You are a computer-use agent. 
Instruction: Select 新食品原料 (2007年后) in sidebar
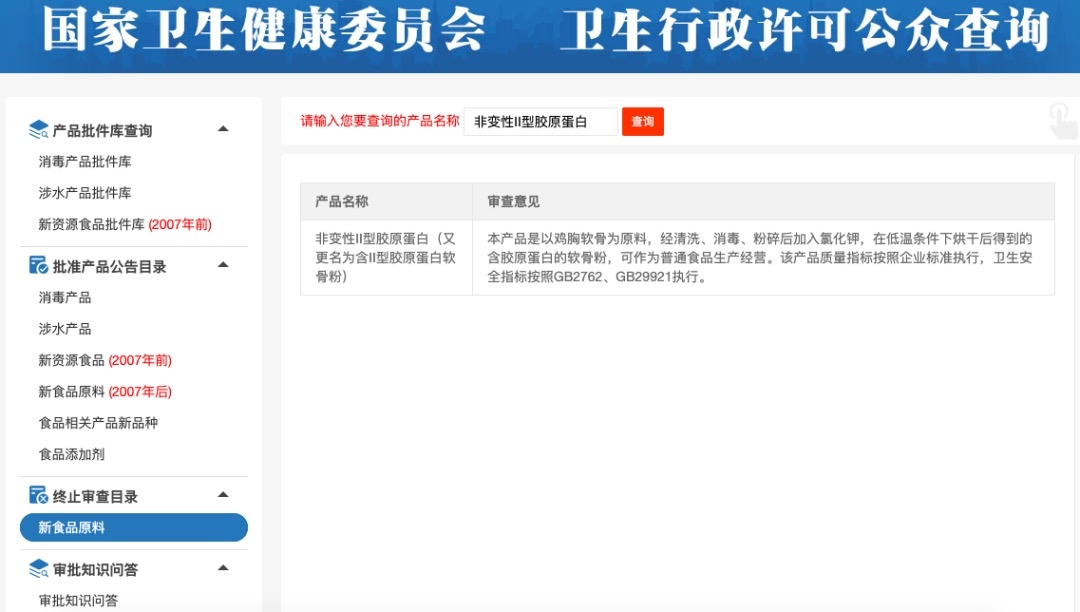pyautogui.click(x=105, y=392)
